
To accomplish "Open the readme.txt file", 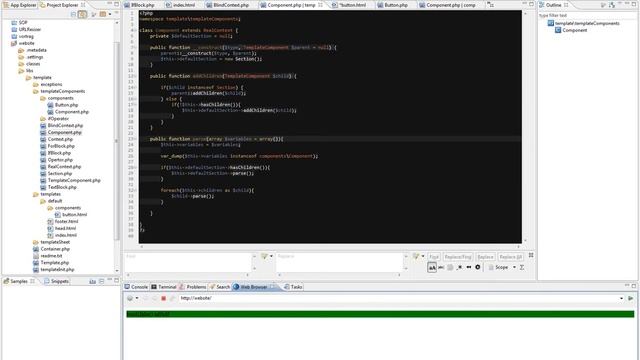I will coord(48,256).
